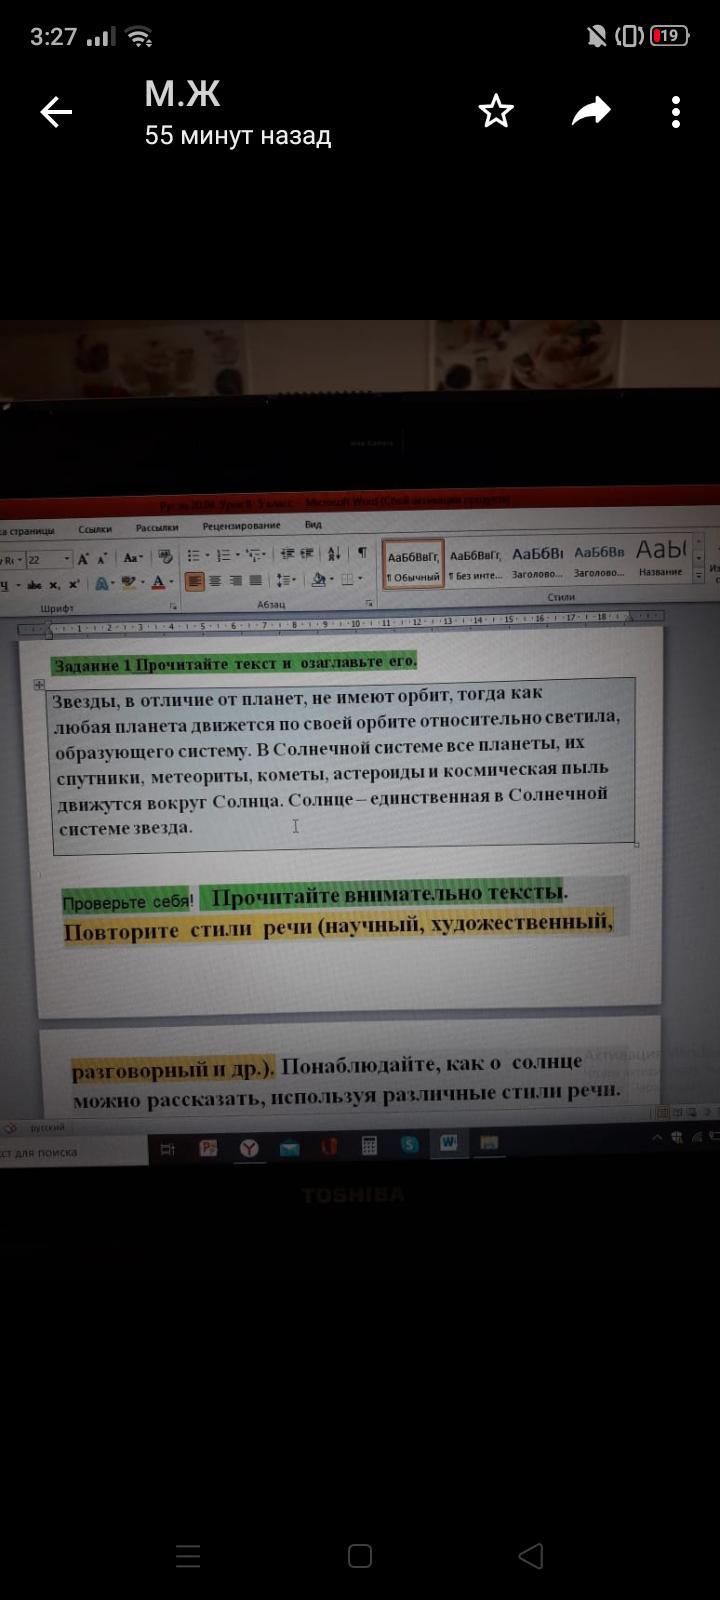Open the Рассылки ribbon tab

tap(157, 528)
